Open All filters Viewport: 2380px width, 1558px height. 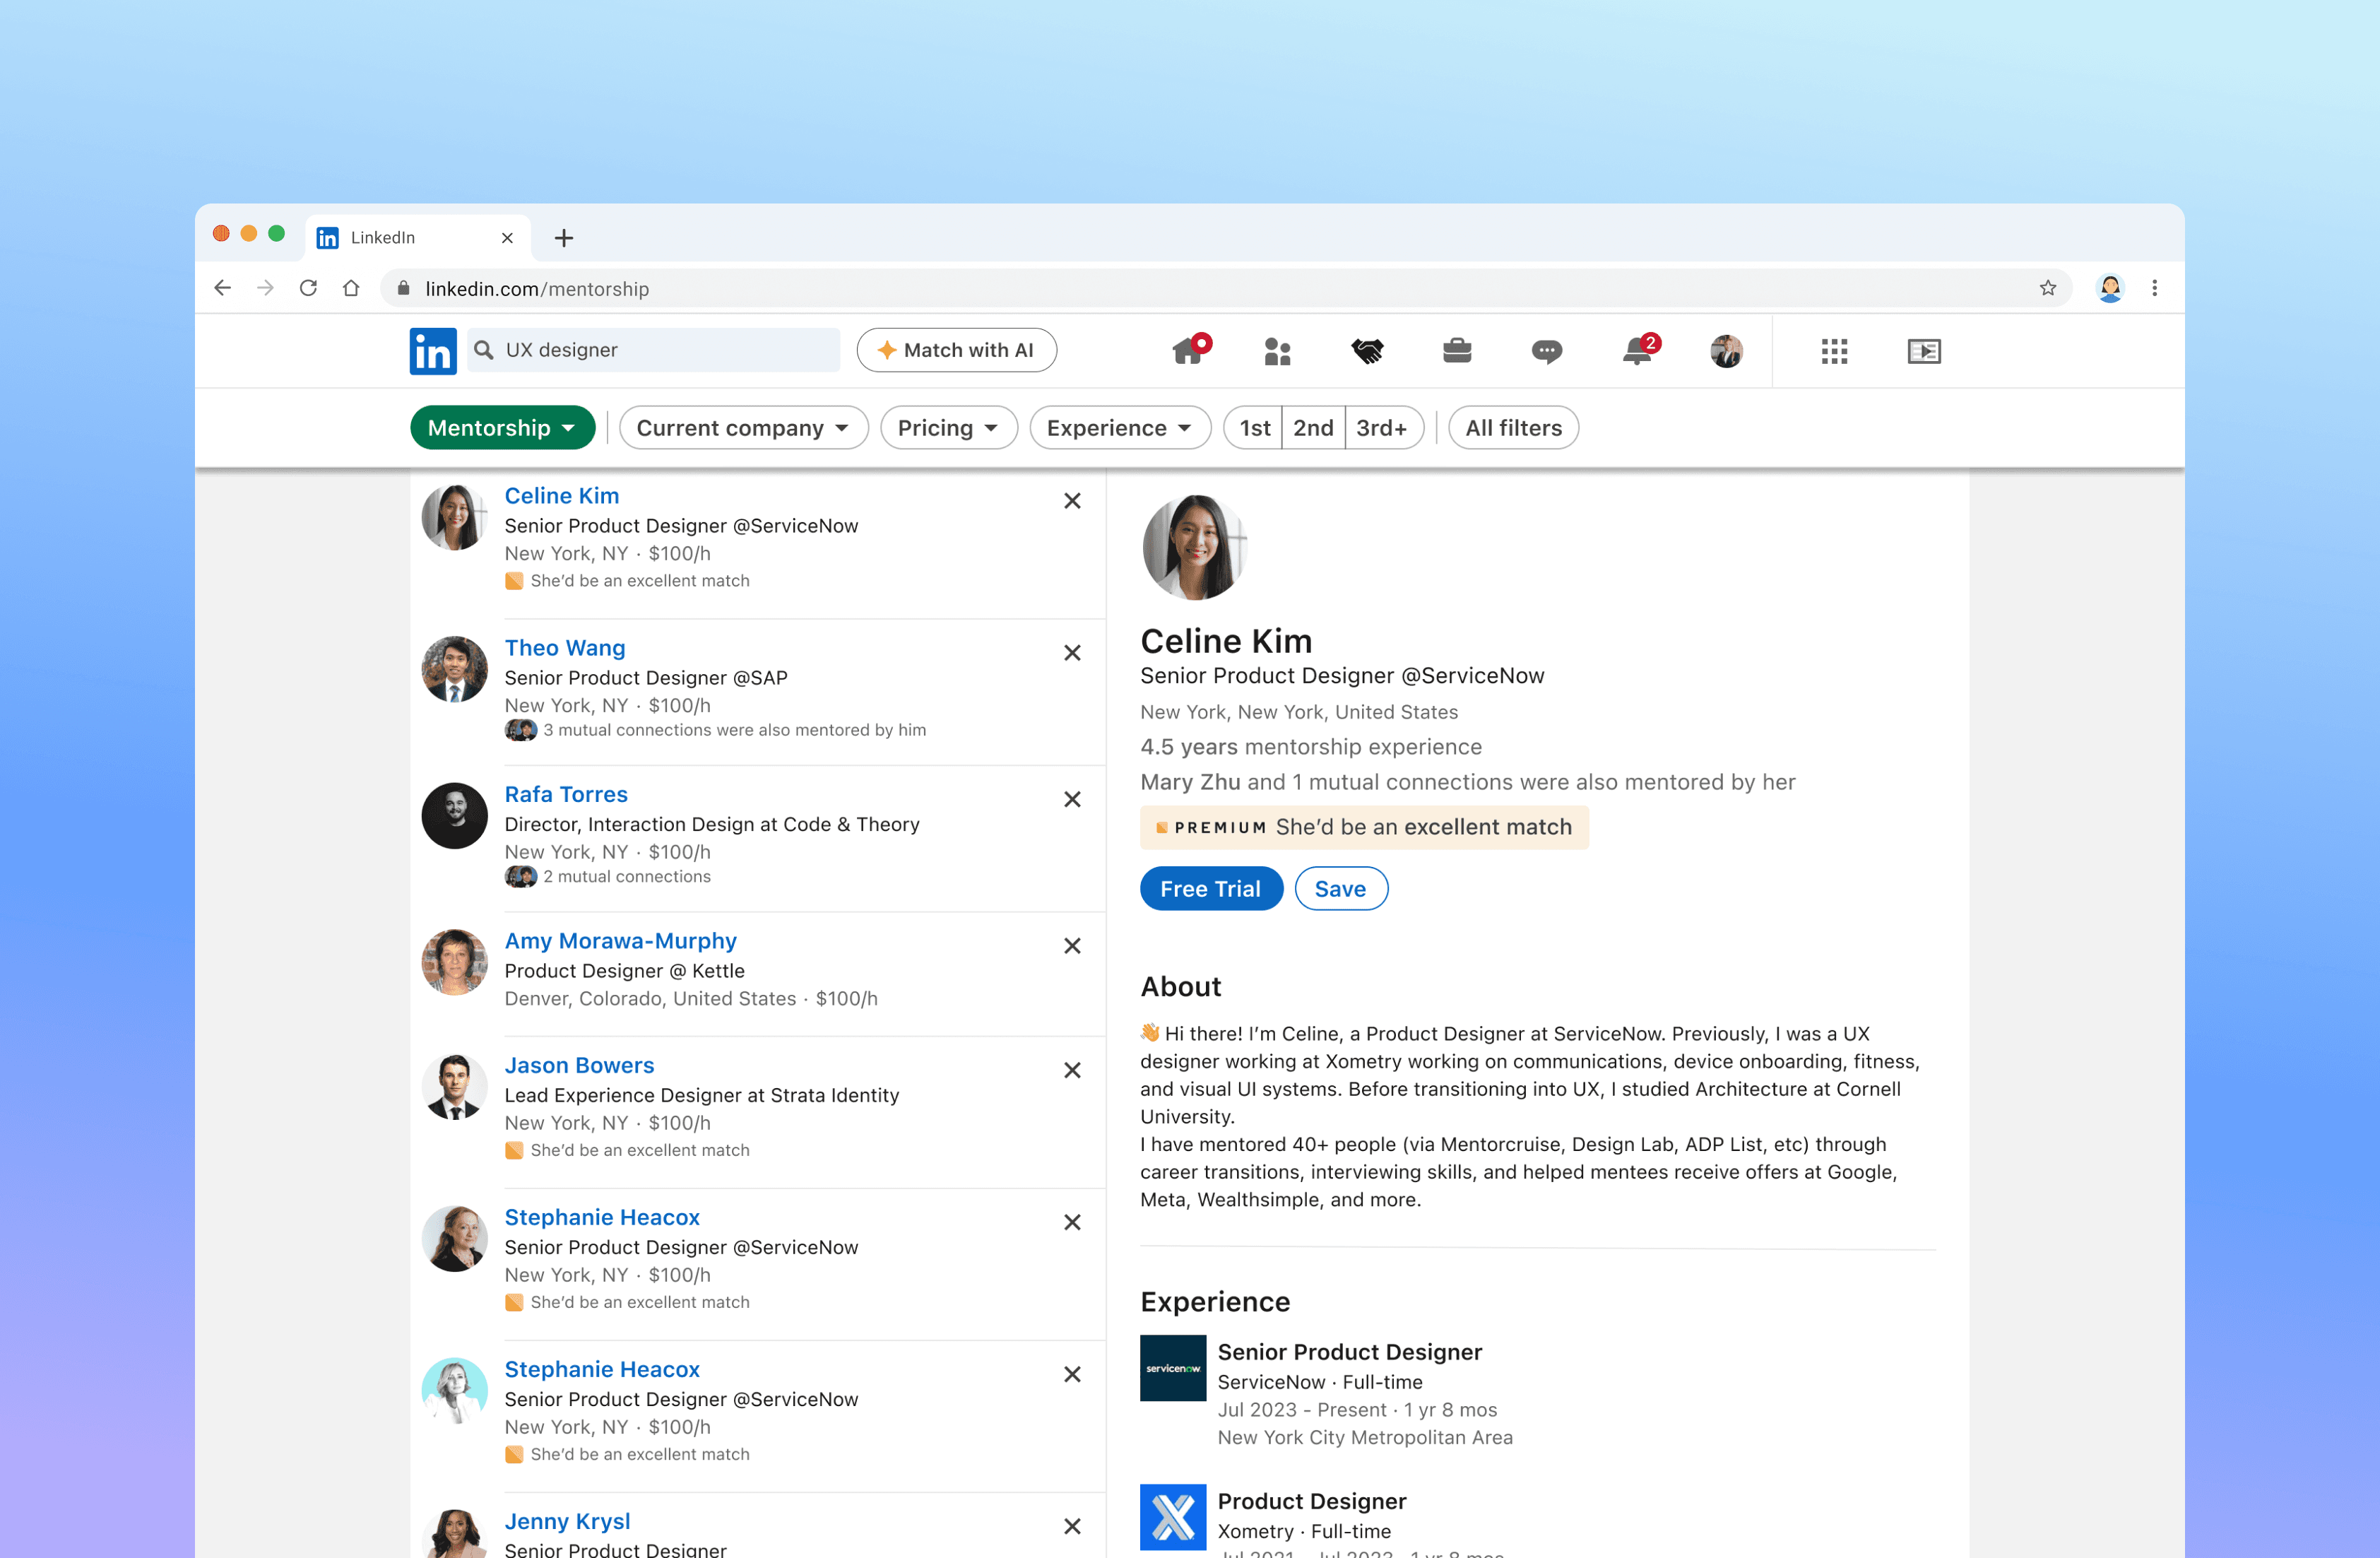(x=1513, y=428)
